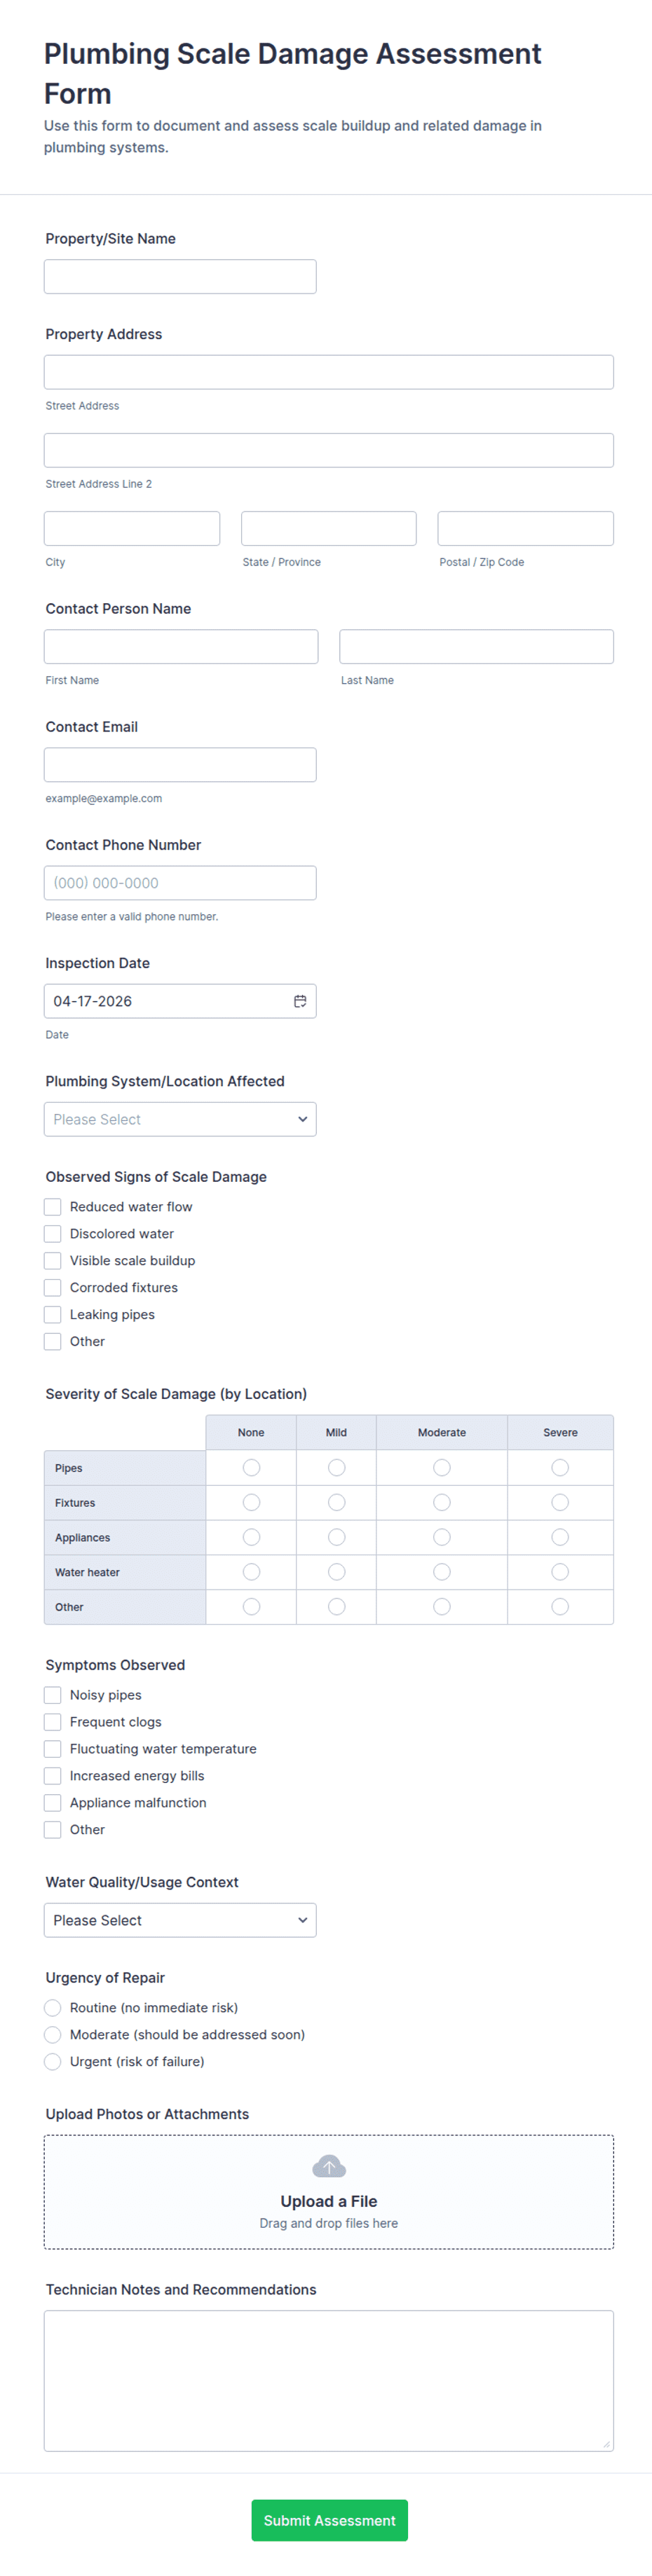Expand Plumbing System/Location Affected dropdown
The width and height of the screenshot is (652, 2576).
point(180,1119)
